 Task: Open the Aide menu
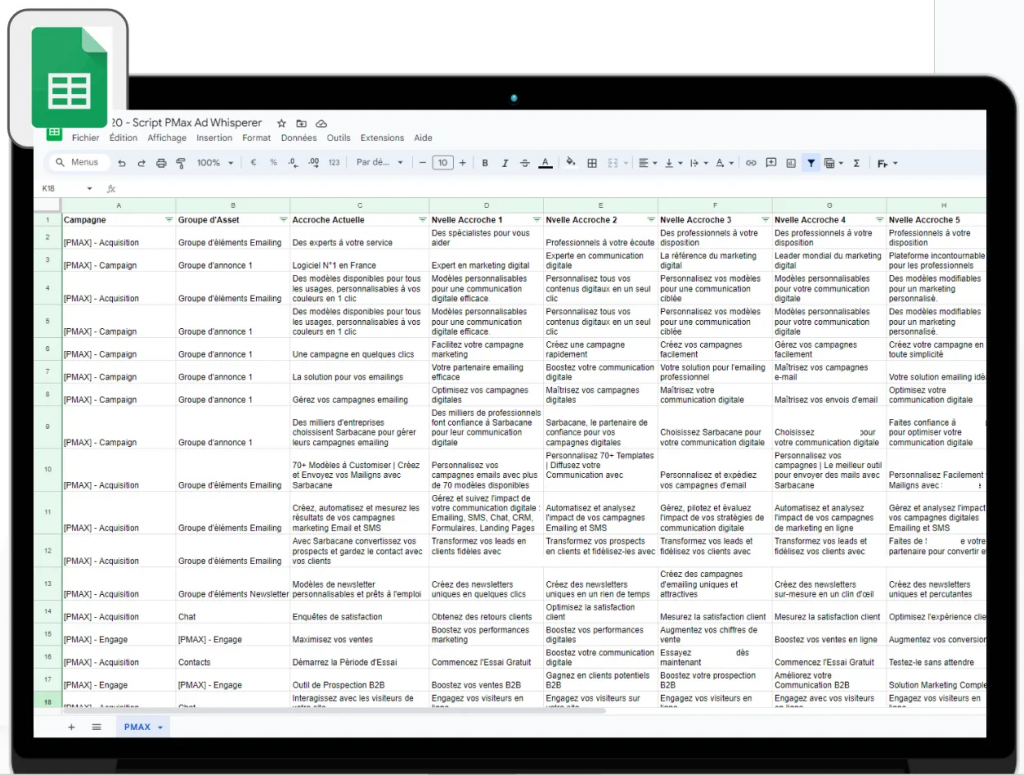tap(423, 138)
